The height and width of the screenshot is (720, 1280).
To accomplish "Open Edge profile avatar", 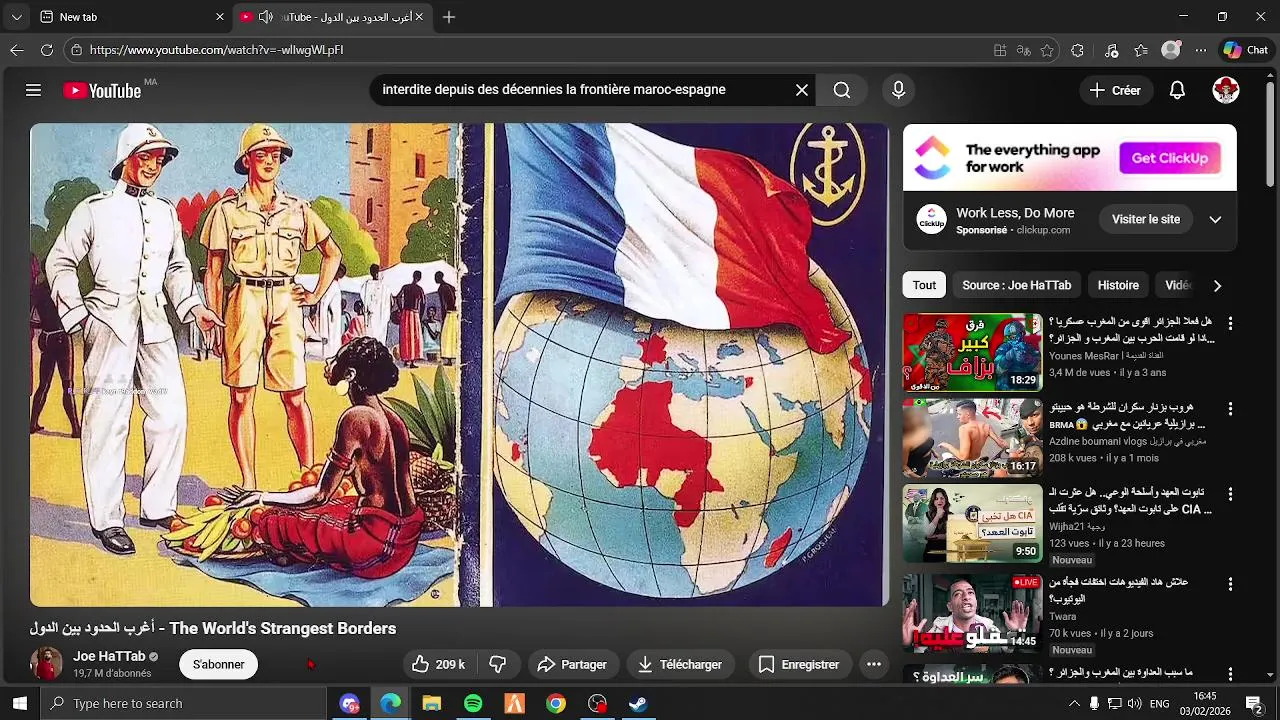I will (x=1171, y=50).
